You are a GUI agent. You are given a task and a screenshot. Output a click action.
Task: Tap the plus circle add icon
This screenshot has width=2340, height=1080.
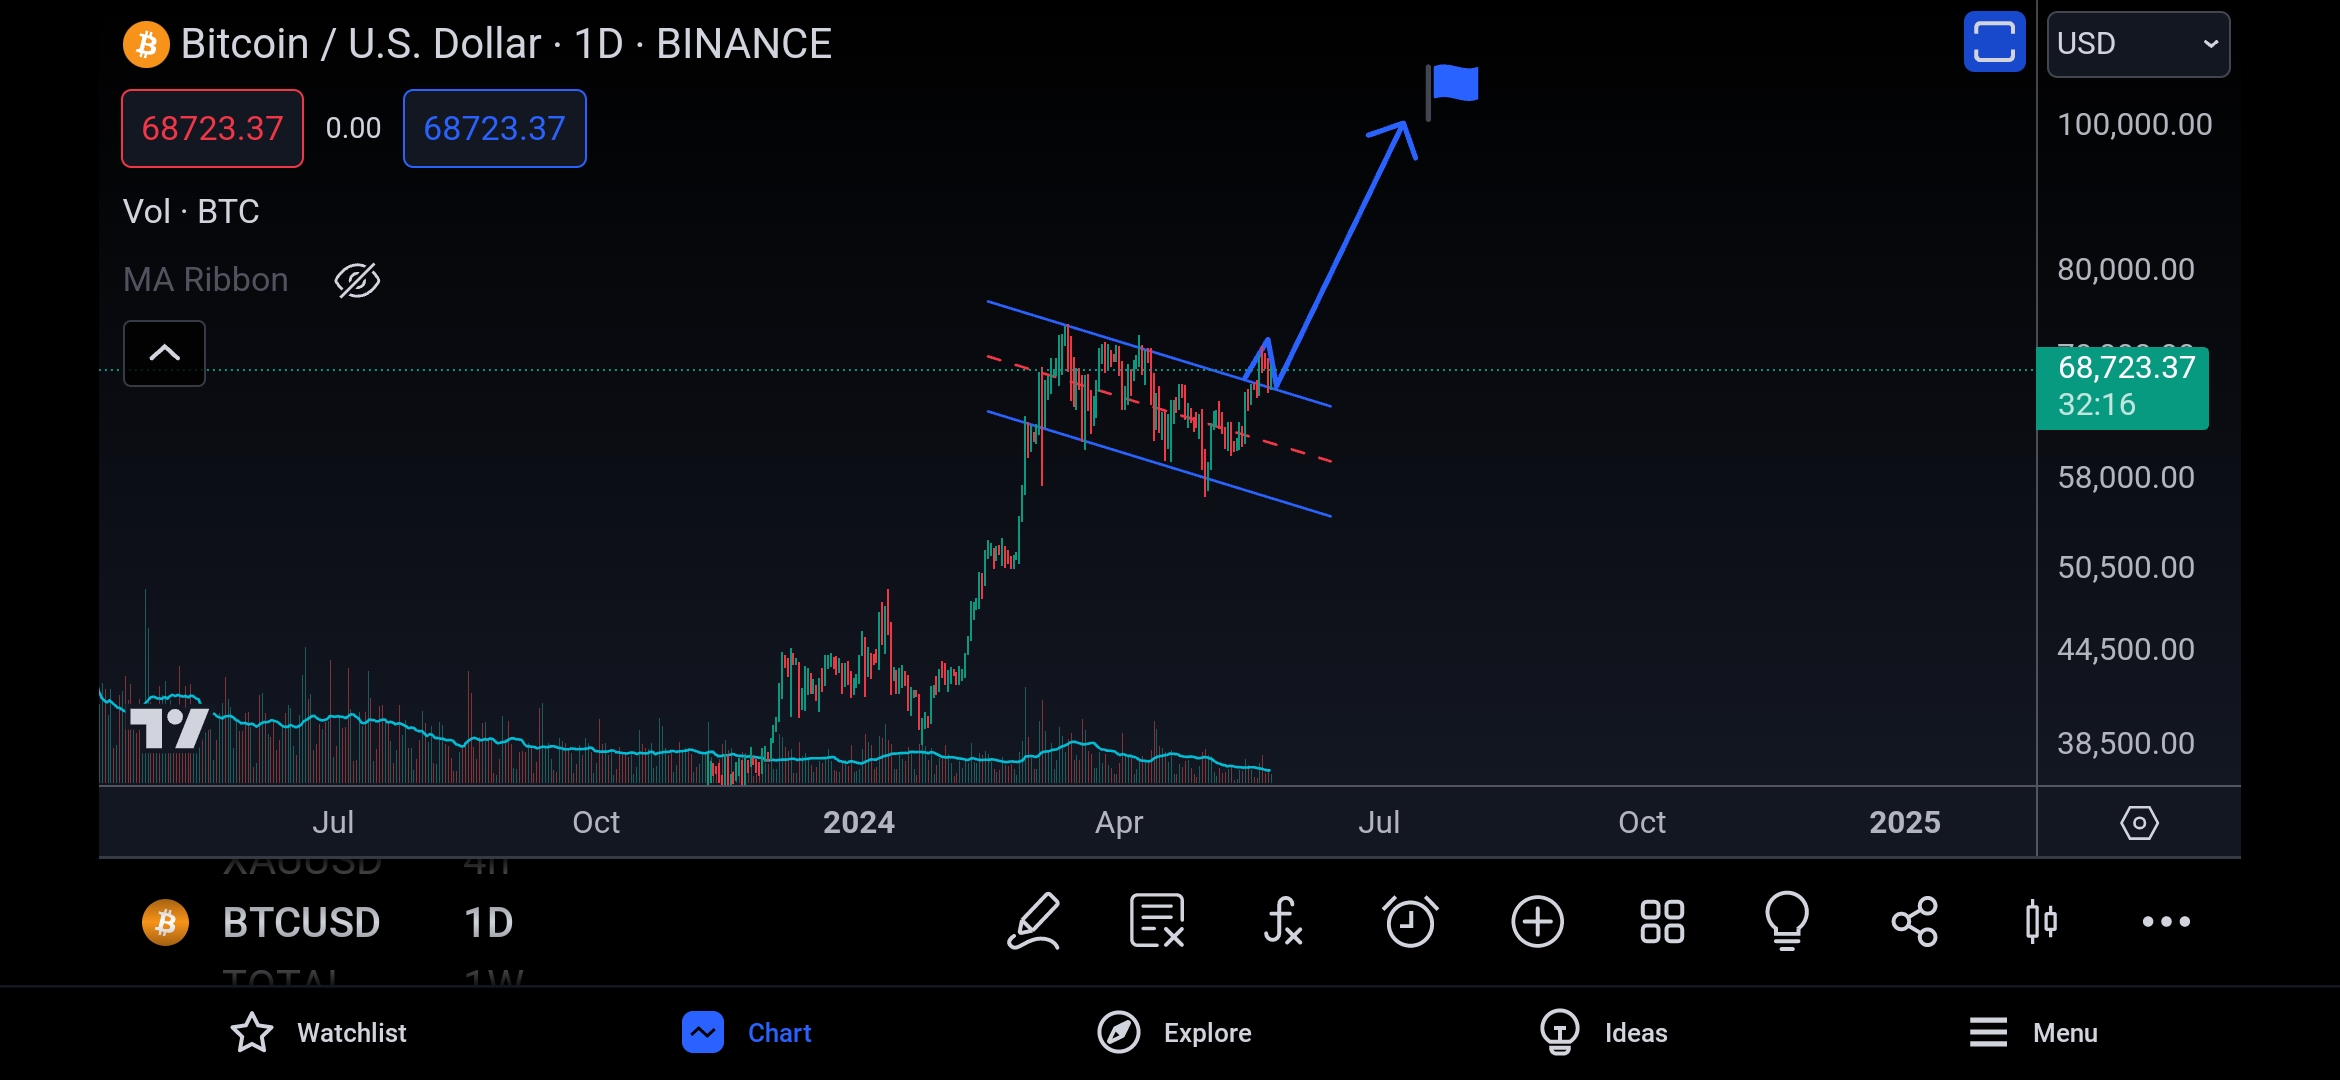1537,921
